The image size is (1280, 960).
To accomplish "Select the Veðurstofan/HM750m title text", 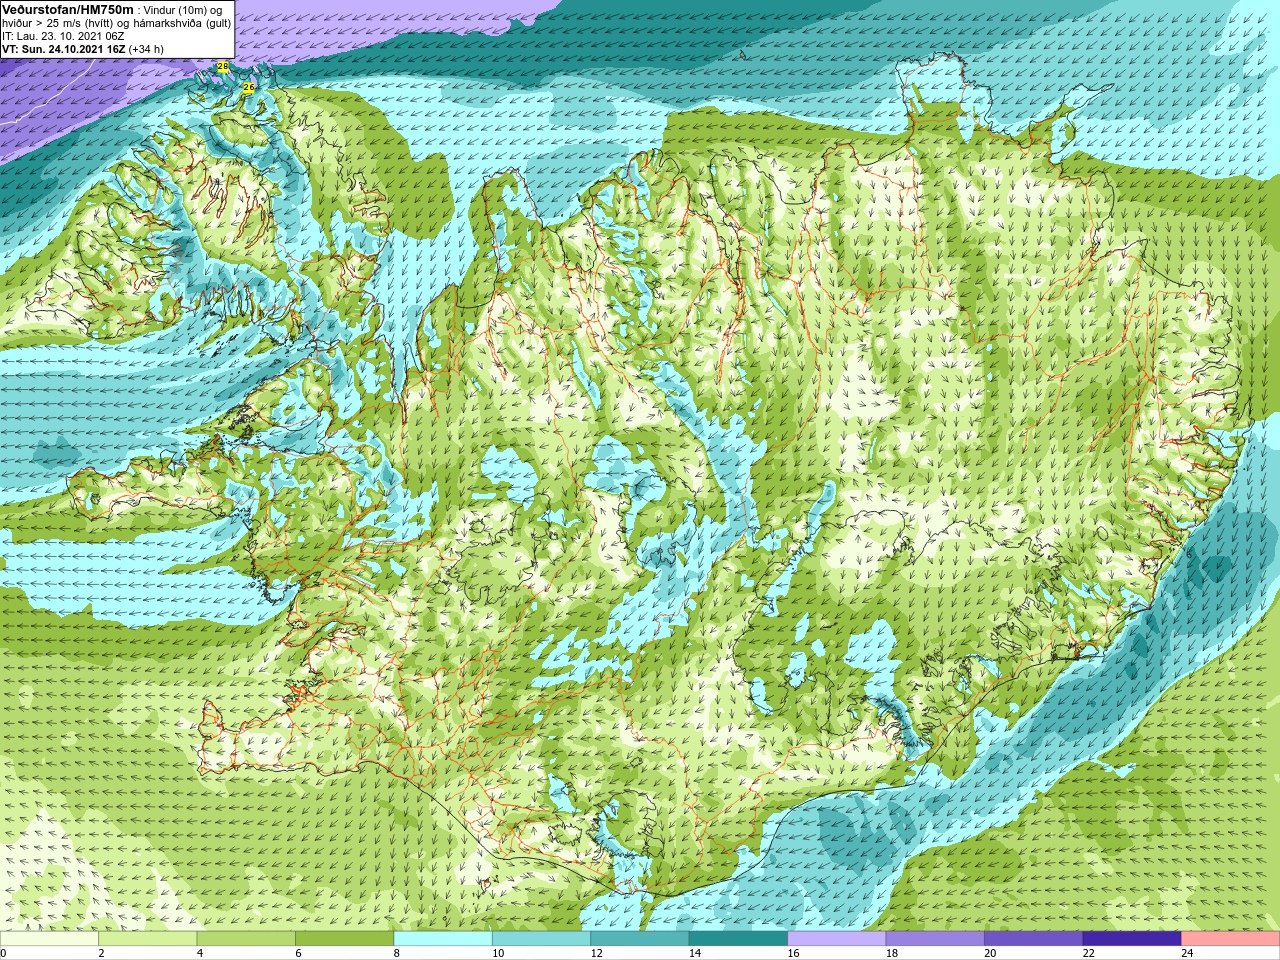I will [x=68, y=9].
